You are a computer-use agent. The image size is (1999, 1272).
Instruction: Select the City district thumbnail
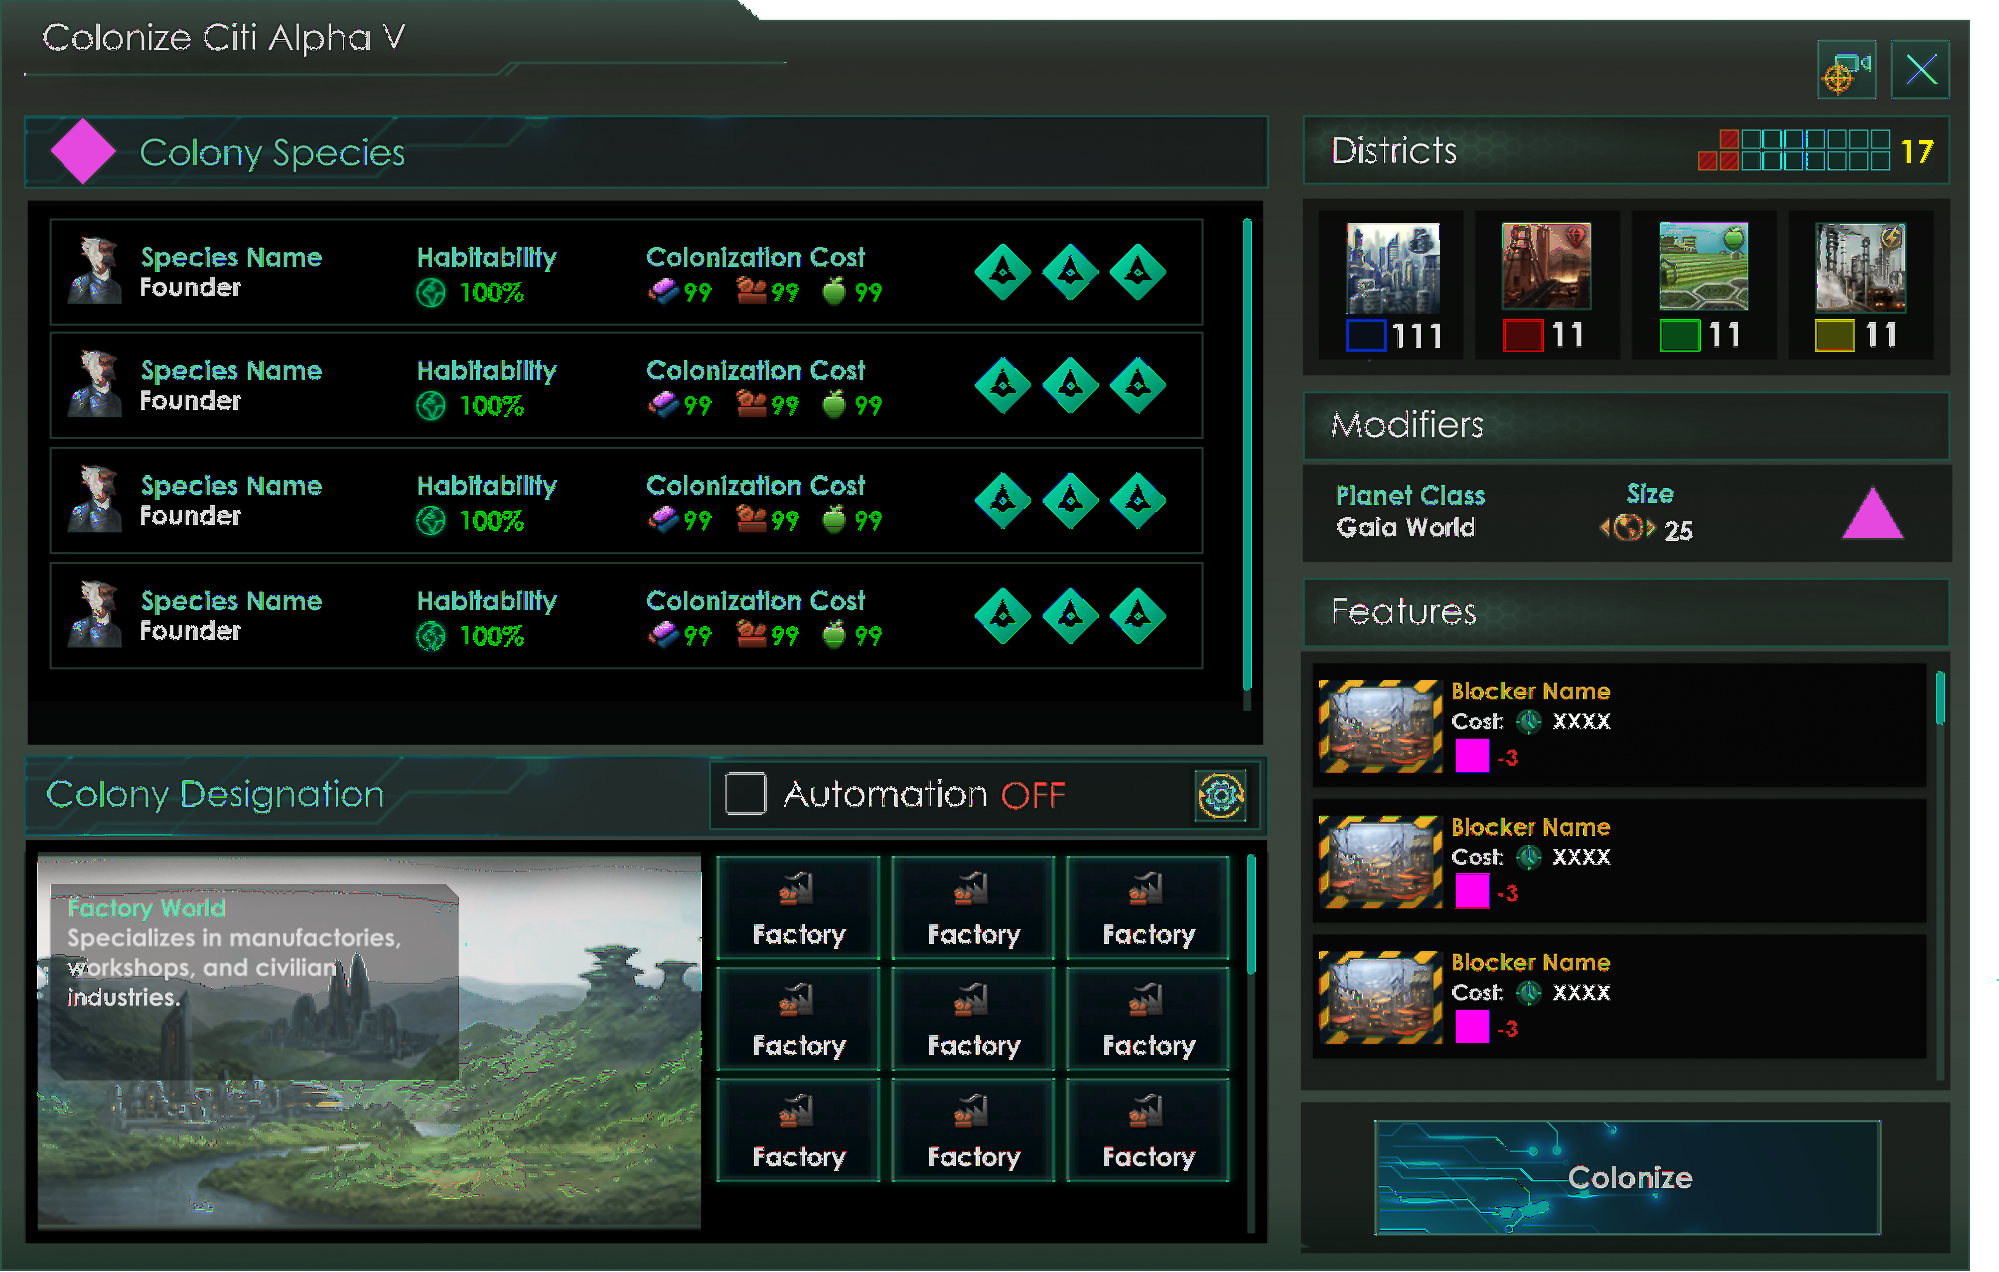(1393, 268)
